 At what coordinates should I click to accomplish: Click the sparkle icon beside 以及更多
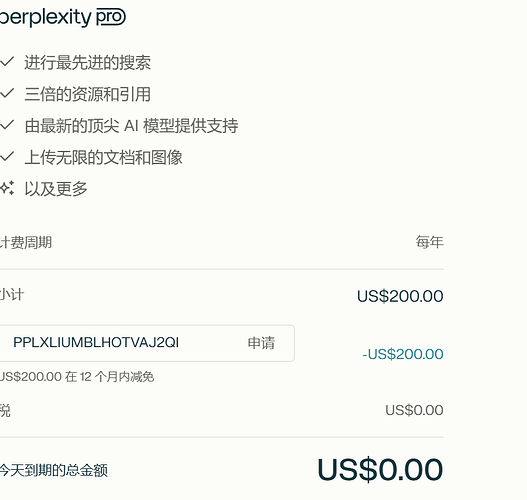[x=7, y=188]
